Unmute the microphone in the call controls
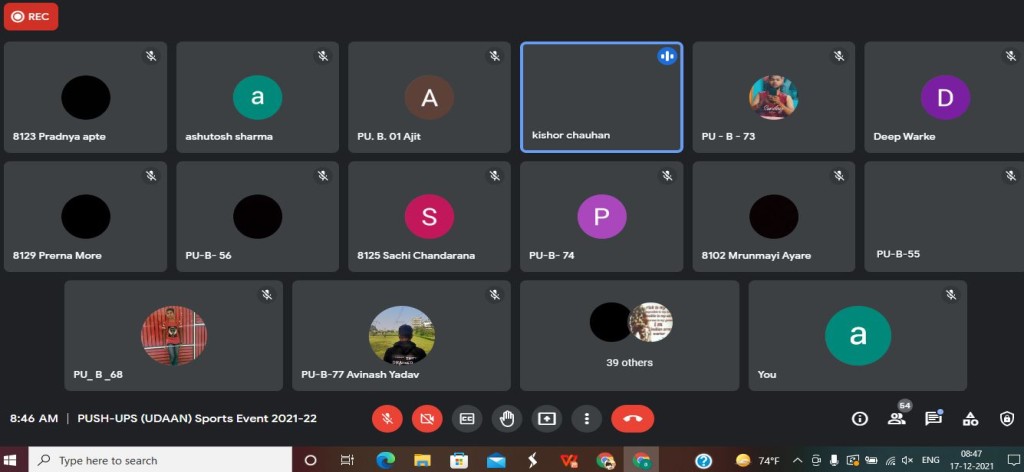The width and height of the screenshot is (1024, 472). point(387,418)
